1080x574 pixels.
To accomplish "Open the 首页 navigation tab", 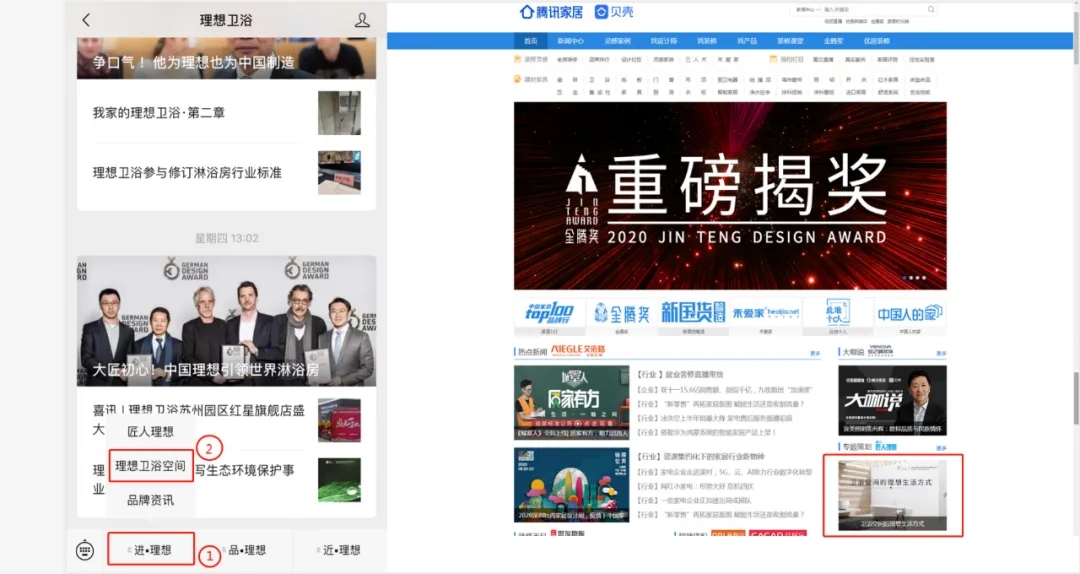I will coord(530,41).
